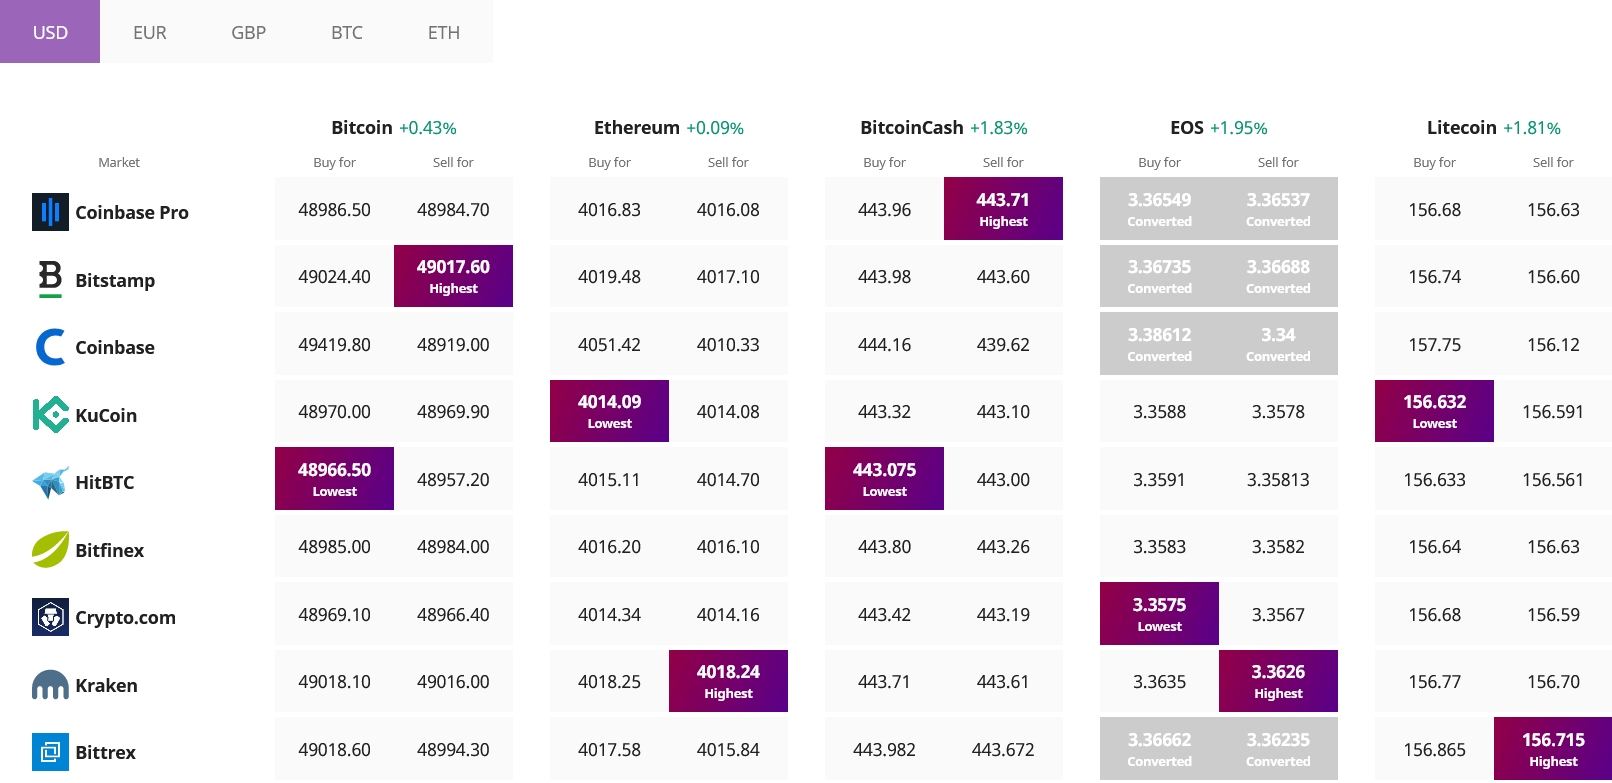Click Crypto.com's Bitcoin sell price 48966.40

pyautogui.click(x=453, y=614)
